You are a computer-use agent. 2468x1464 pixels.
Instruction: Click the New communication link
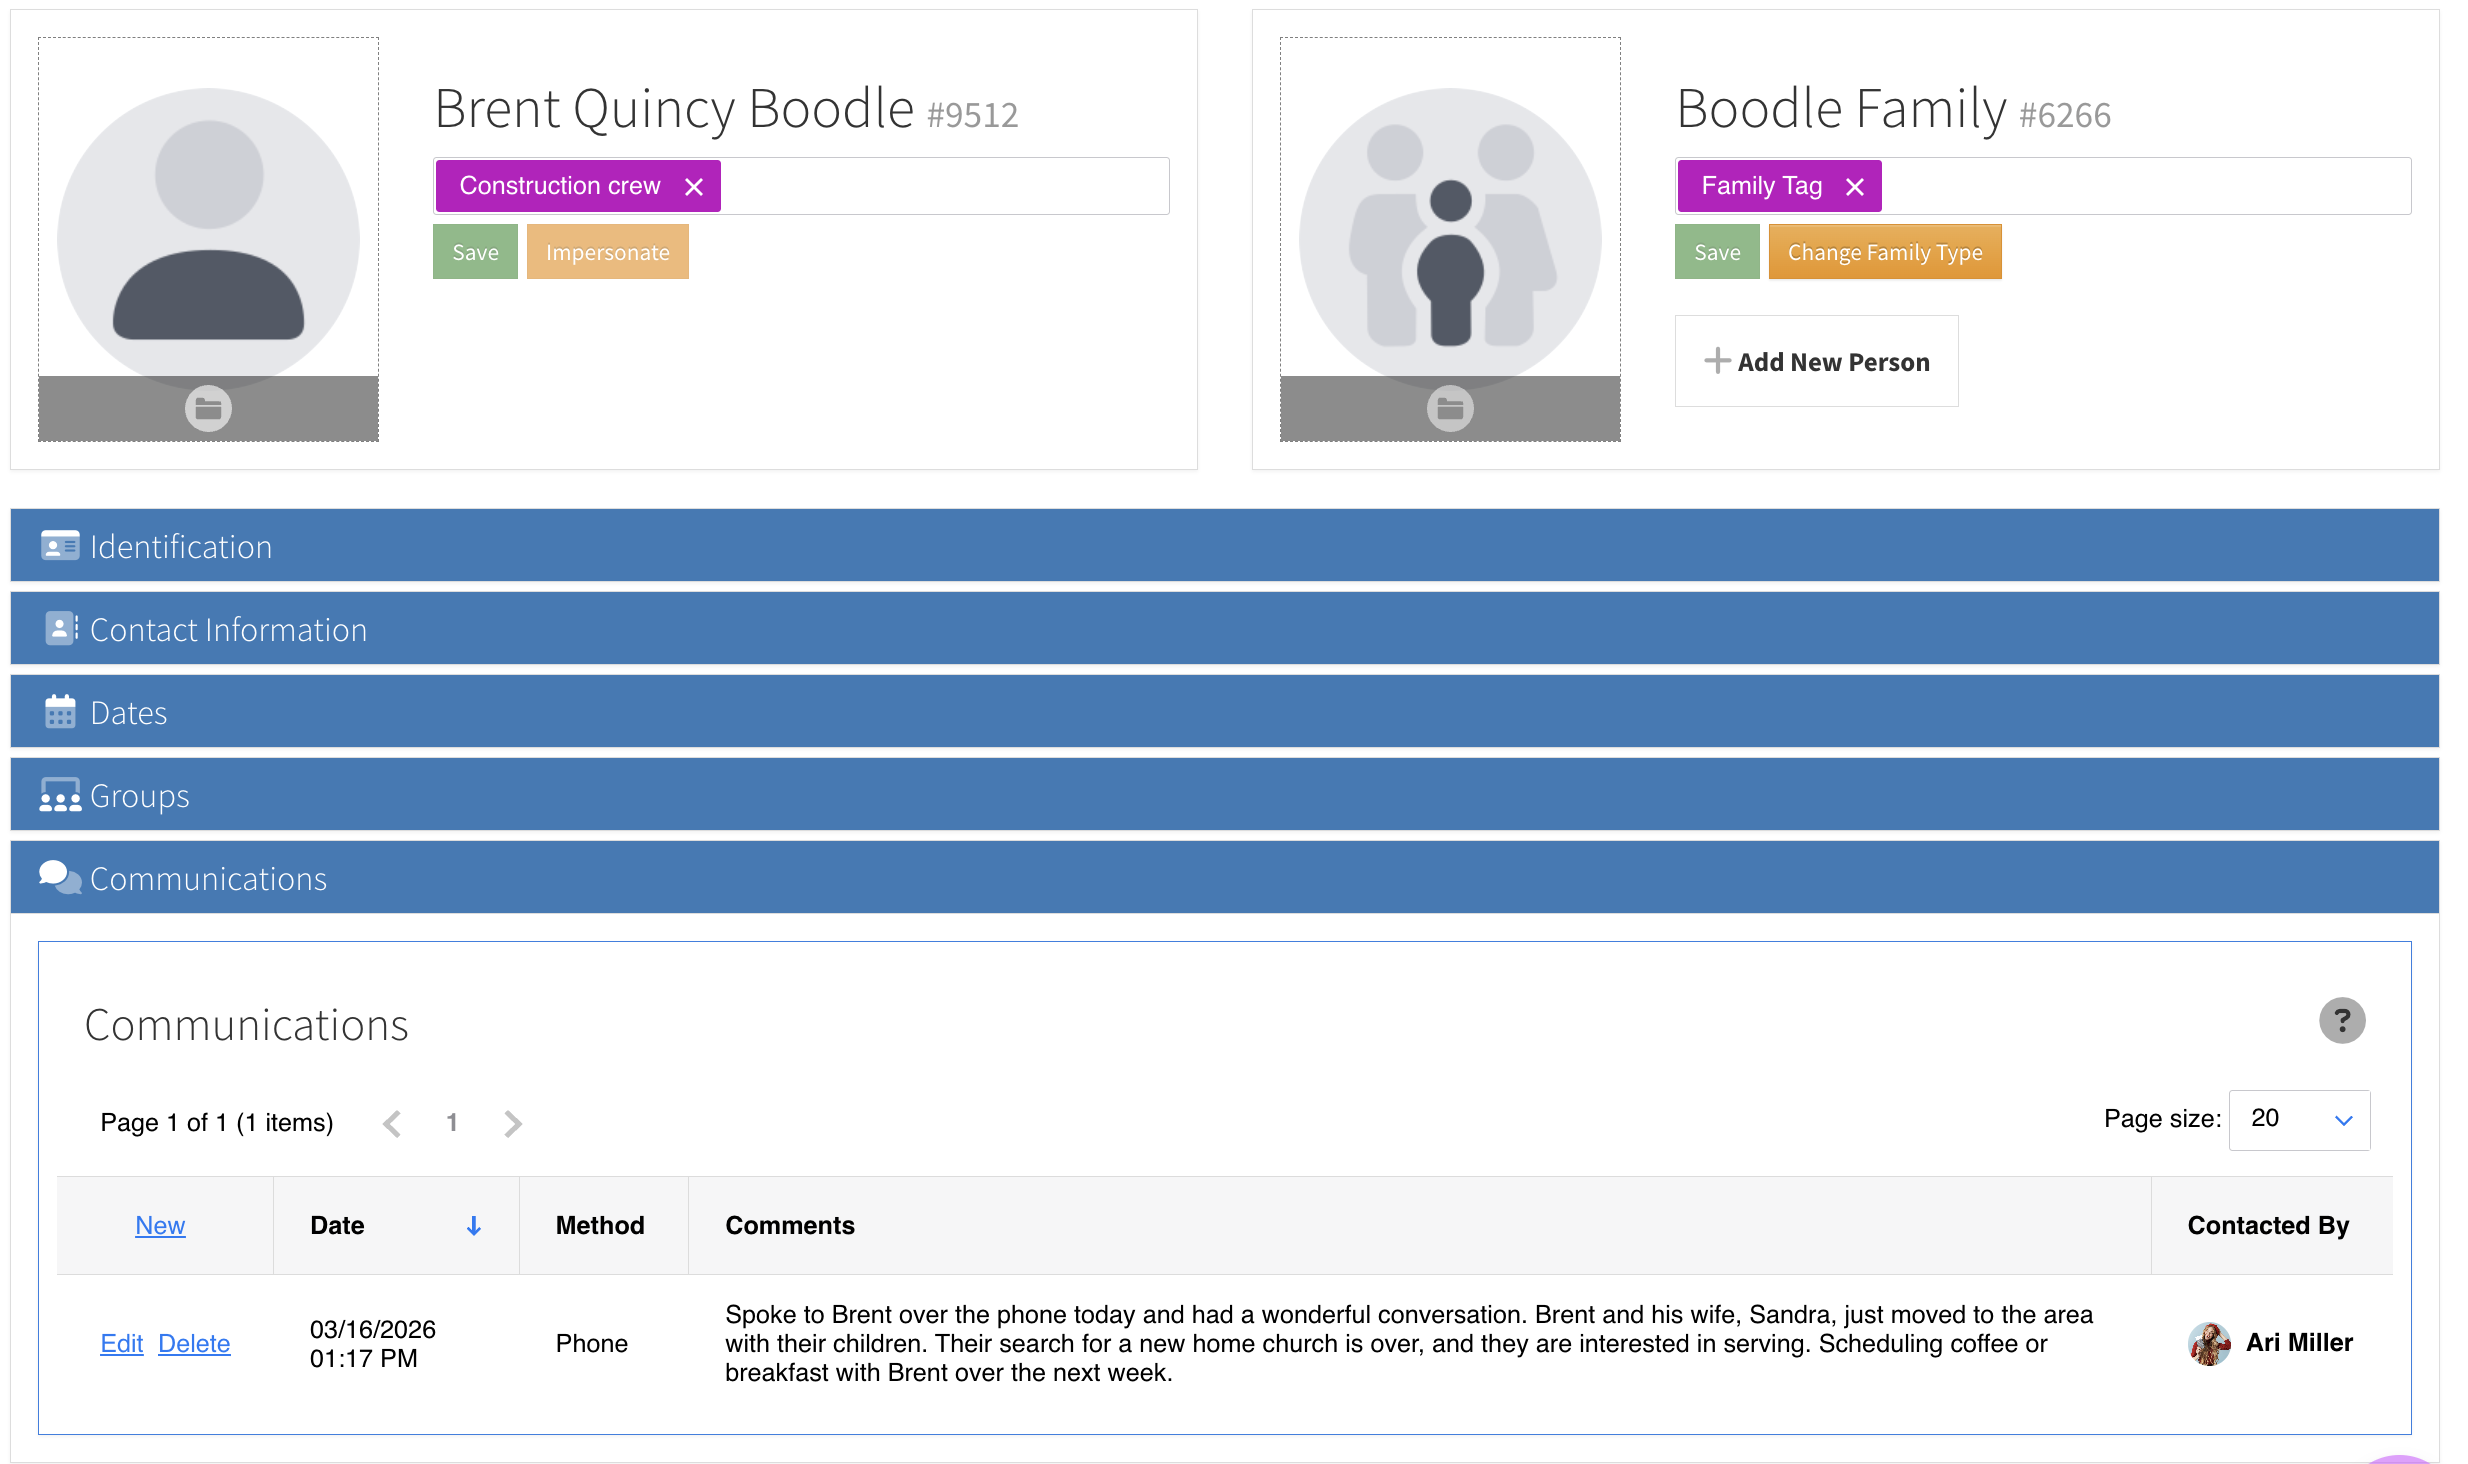160,1225
